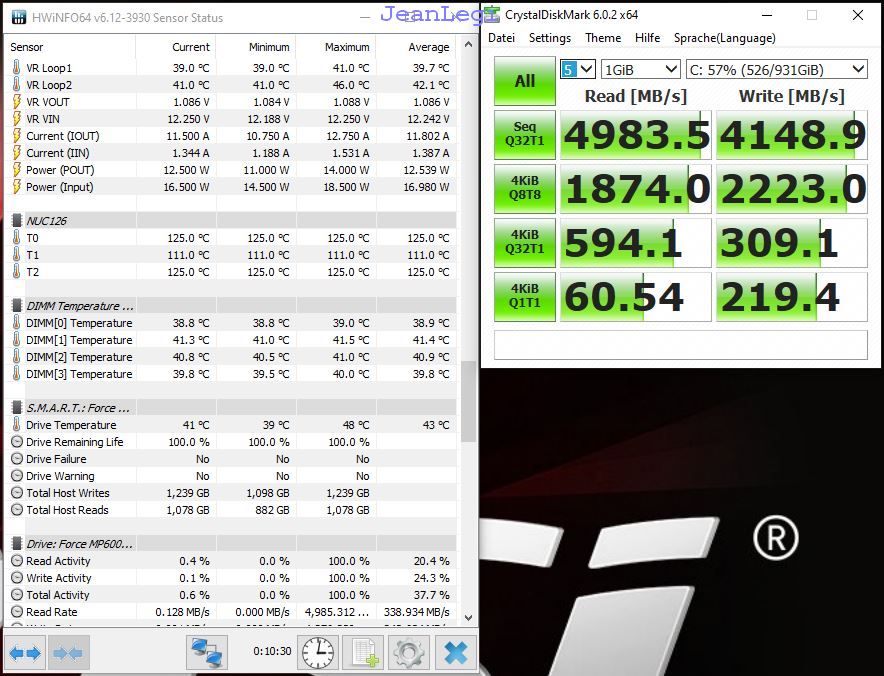Click the circle icon beside Total Host Writes
The width and height of the screenshot is (884, 676).
coord(17,493)
